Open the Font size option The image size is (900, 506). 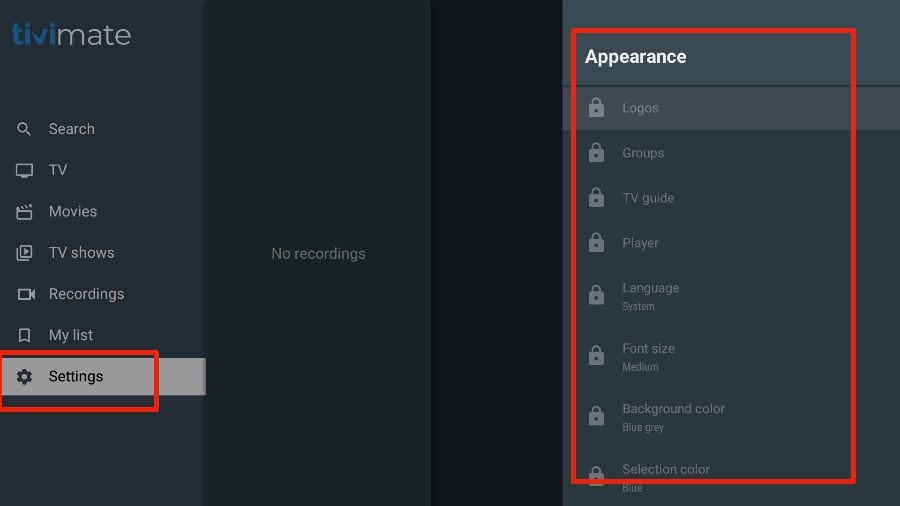click(648, 355)
